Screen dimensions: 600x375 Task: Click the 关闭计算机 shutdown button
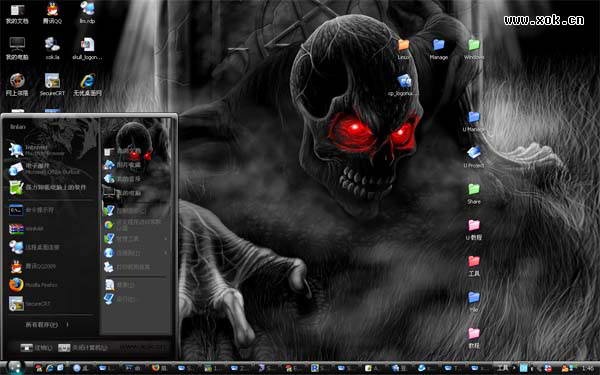tap(83, 347)
